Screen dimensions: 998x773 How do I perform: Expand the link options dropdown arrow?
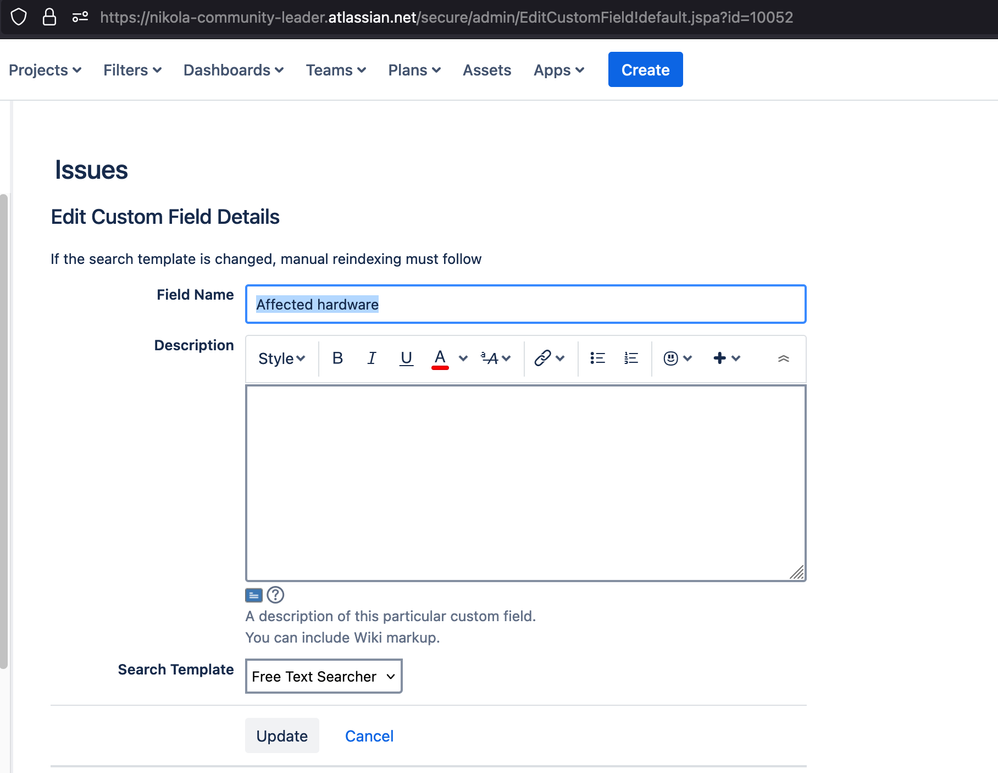(560, 358)
